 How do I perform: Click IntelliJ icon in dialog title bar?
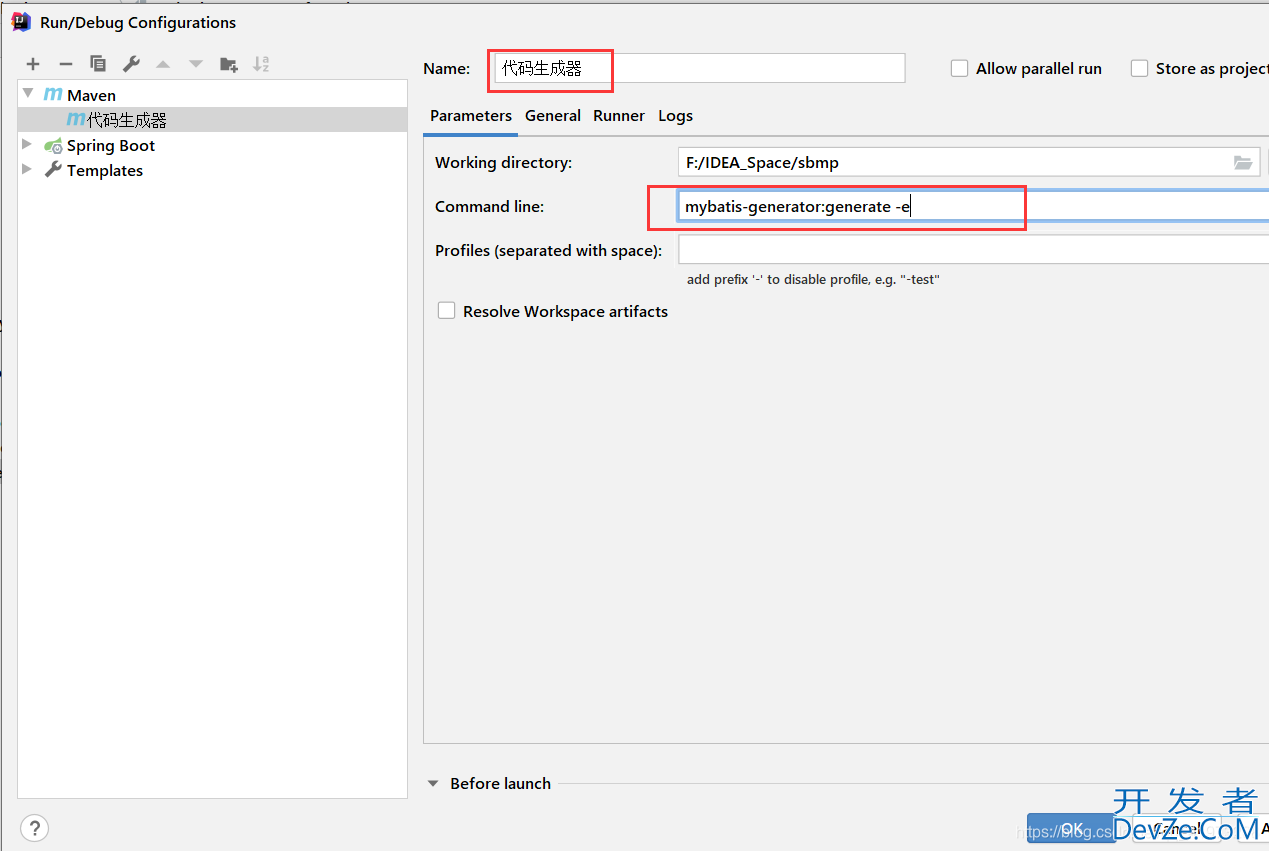21,21
